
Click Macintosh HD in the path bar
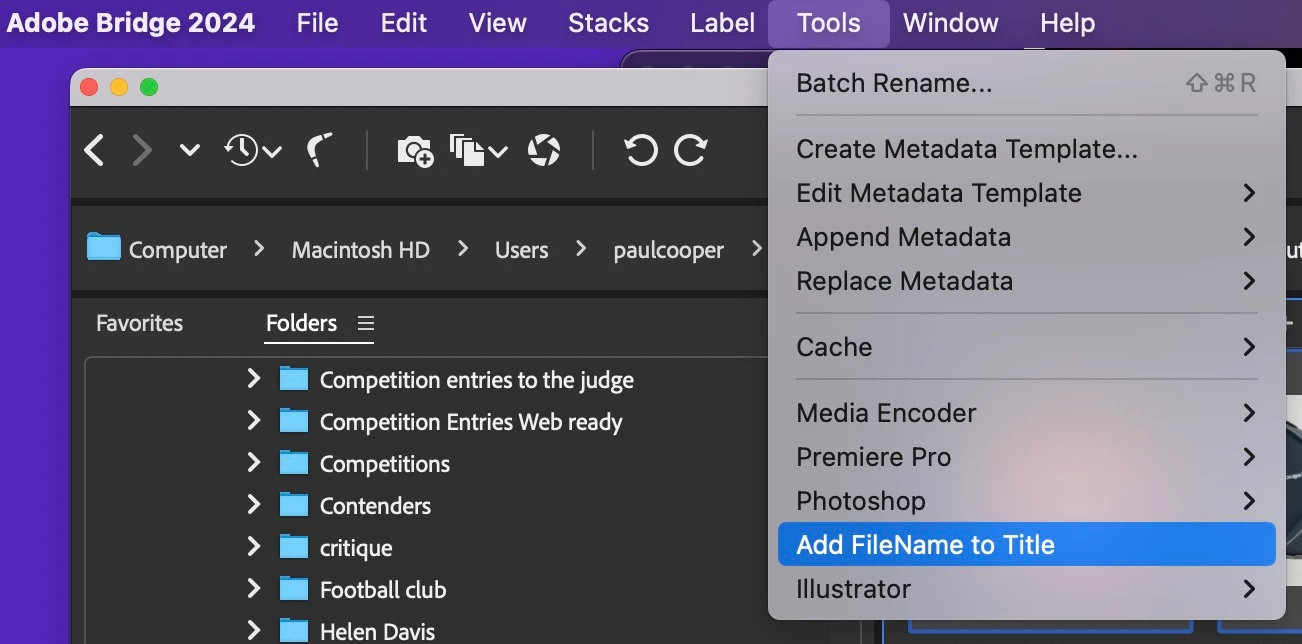point(361,250)
